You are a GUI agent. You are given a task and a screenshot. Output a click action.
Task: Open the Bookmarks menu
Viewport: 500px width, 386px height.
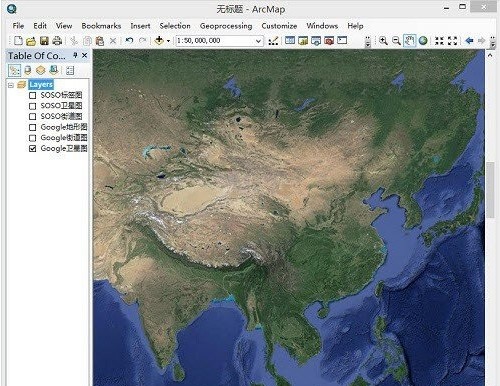click(101, 26)
